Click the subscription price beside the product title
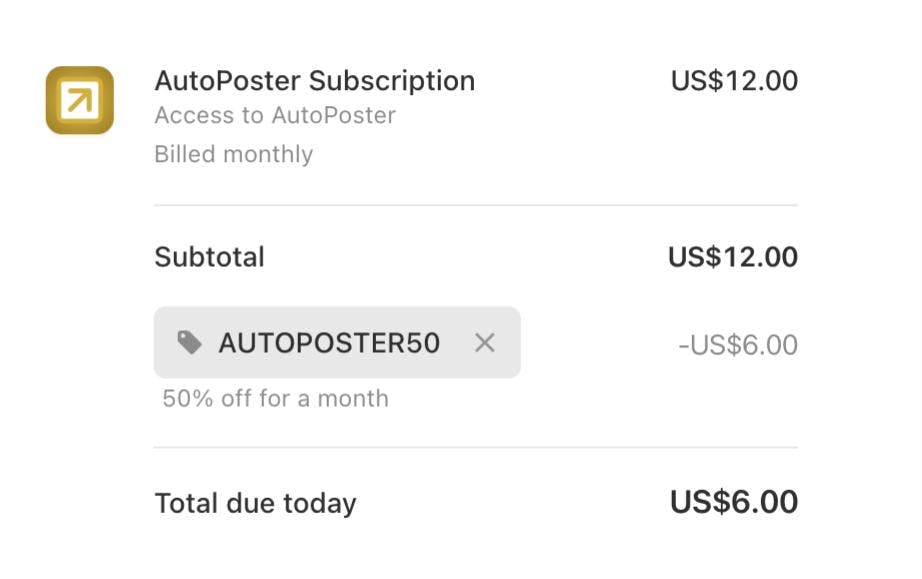 coord(734,81)
